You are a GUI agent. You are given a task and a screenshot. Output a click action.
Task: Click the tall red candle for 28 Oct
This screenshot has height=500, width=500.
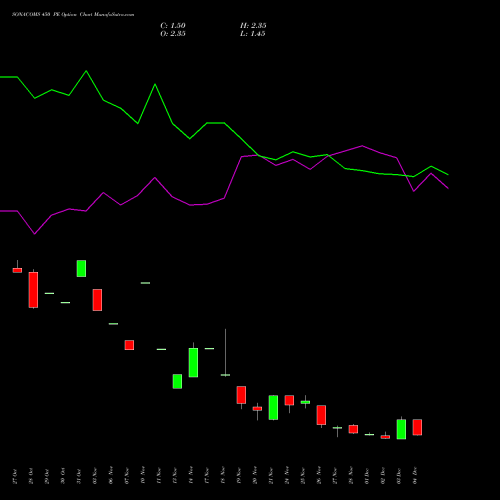click(33, 290)
